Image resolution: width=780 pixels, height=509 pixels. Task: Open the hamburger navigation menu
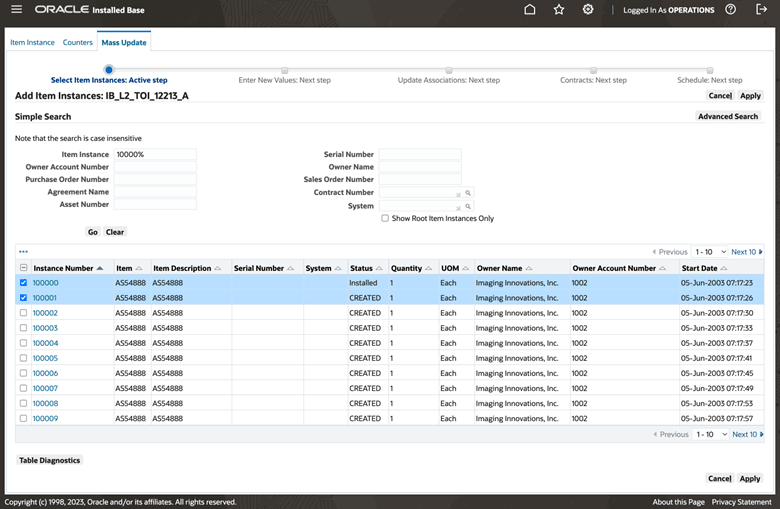(x=16, y=9)
